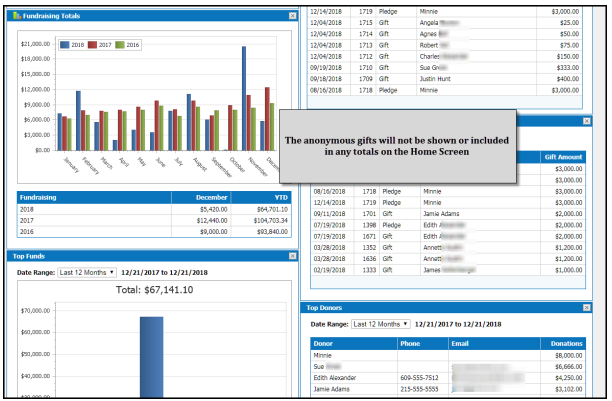Click phone number 609-555-7512
The width and height of the screenshot is (612, 401).
[x=419, y=378]
